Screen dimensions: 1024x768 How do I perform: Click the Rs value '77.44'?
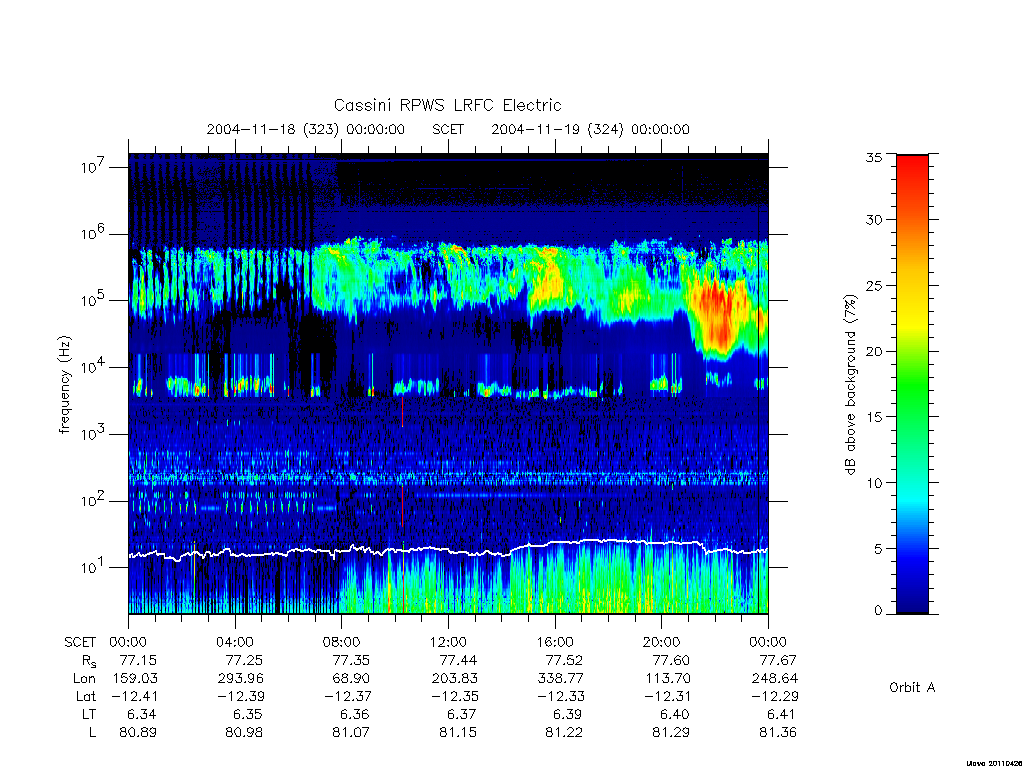pos(458,660)
